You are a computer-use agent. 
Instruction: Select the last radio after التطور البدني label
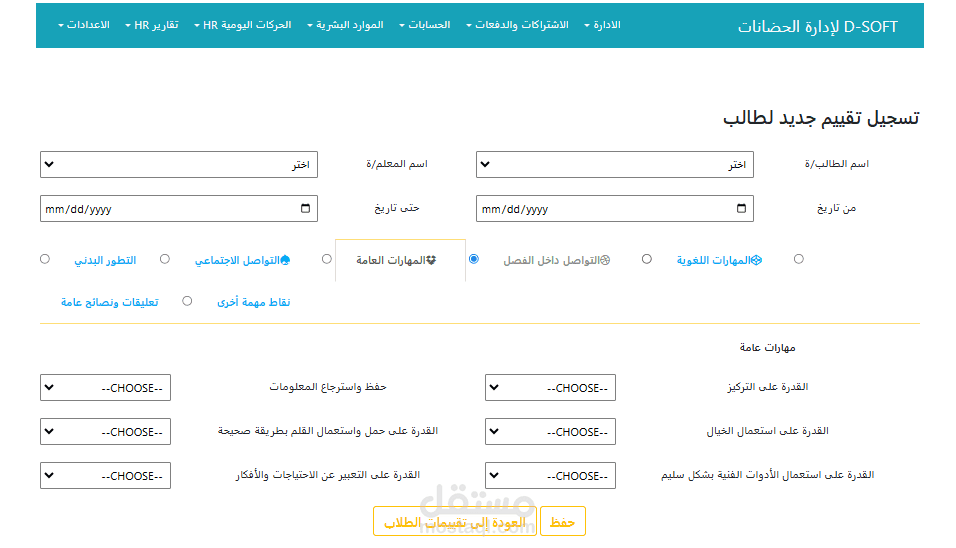click(x=45, y=259)
